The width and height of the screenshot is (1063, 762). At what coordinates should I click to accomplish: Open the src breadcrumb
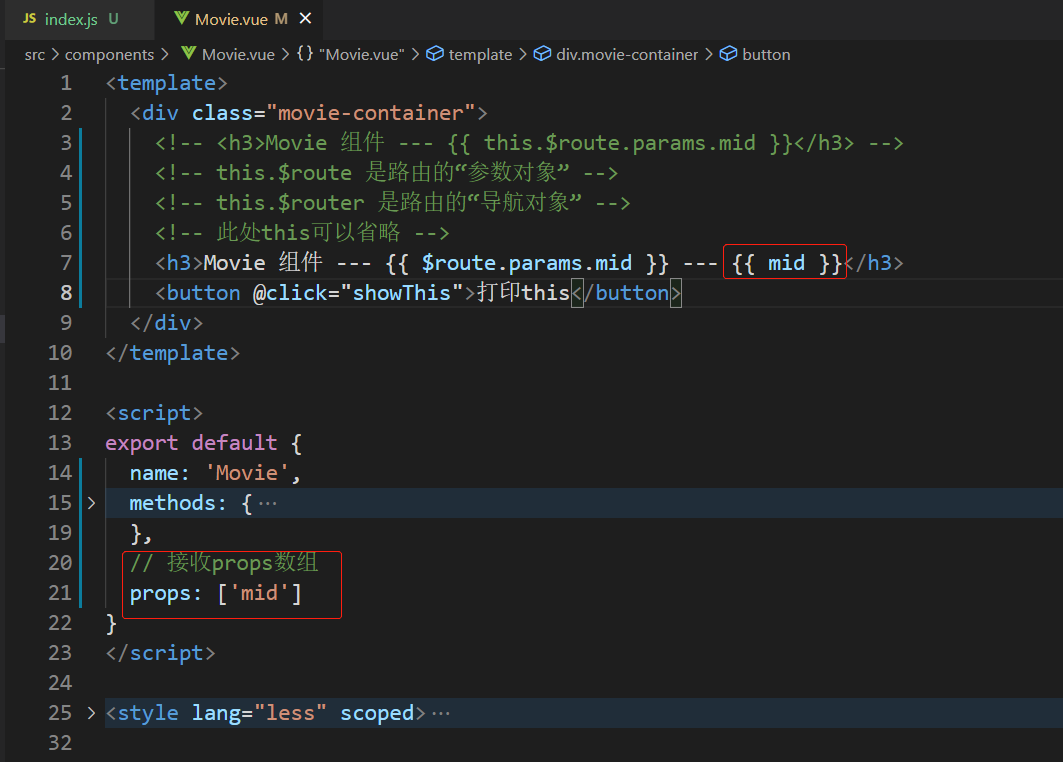tap(35, 55)
